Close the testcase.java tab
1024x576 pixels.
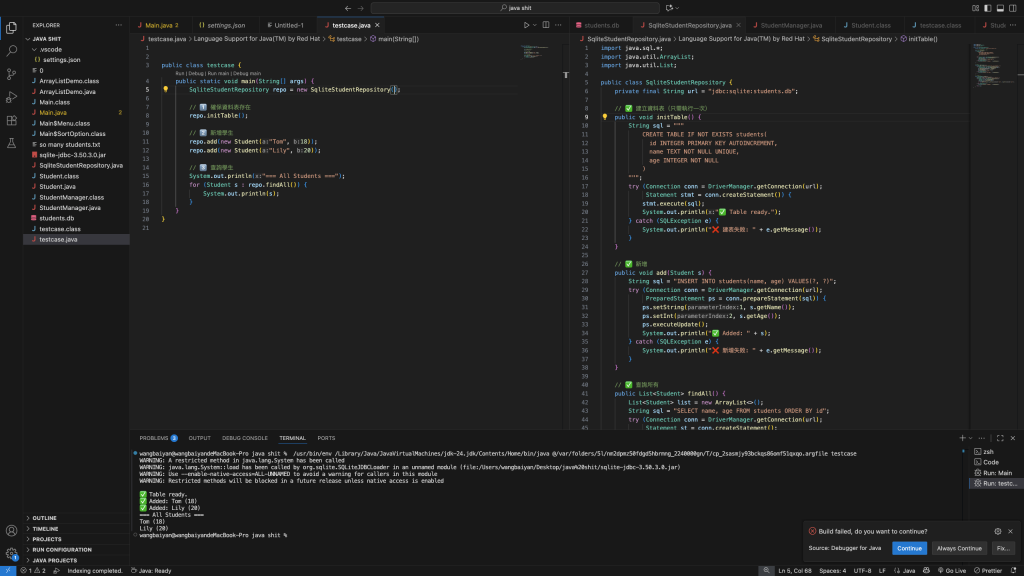[x=377, y=25]
